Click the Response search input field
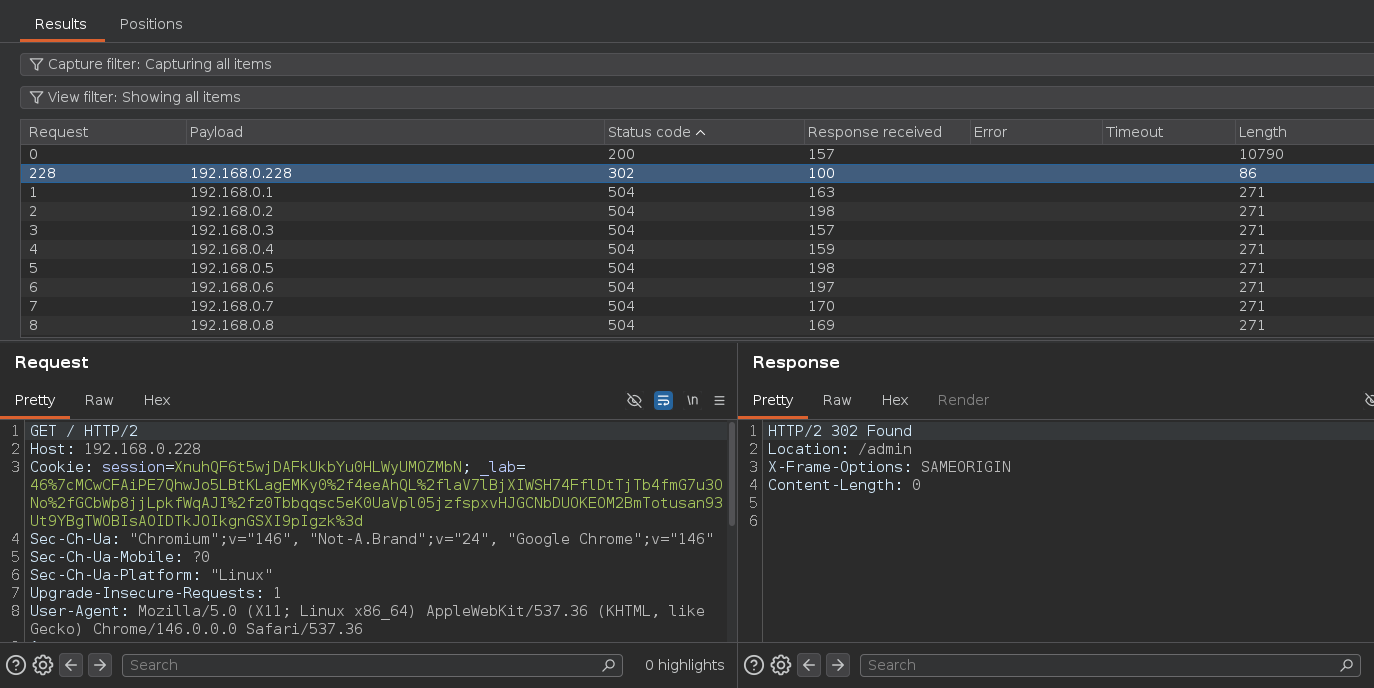 click(1100, 665)
